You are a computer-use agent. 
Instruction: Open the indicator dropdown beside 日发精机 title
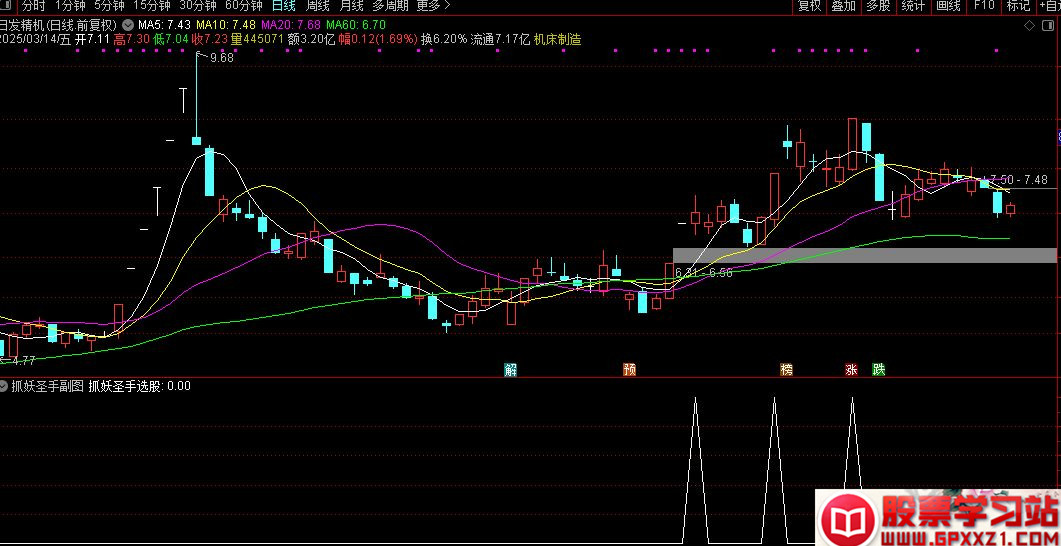pyautogui.click(x=127, y=24)
